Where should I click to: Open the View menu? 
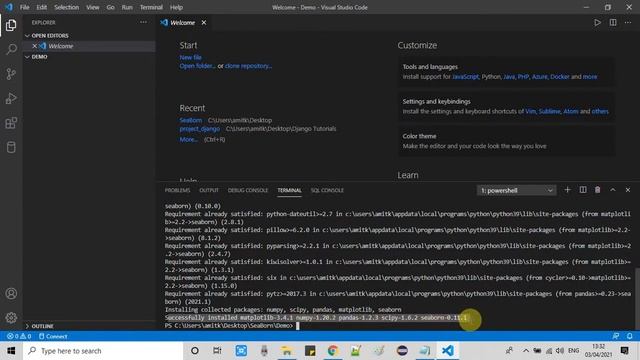(93, 7)
